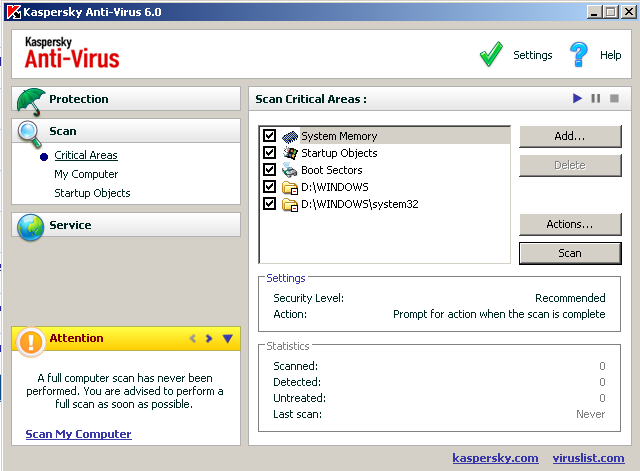The height and width of the screenshot is (471, 640).
Task: Select Startup Objects in the left sidebar
Action: [92, 193]
